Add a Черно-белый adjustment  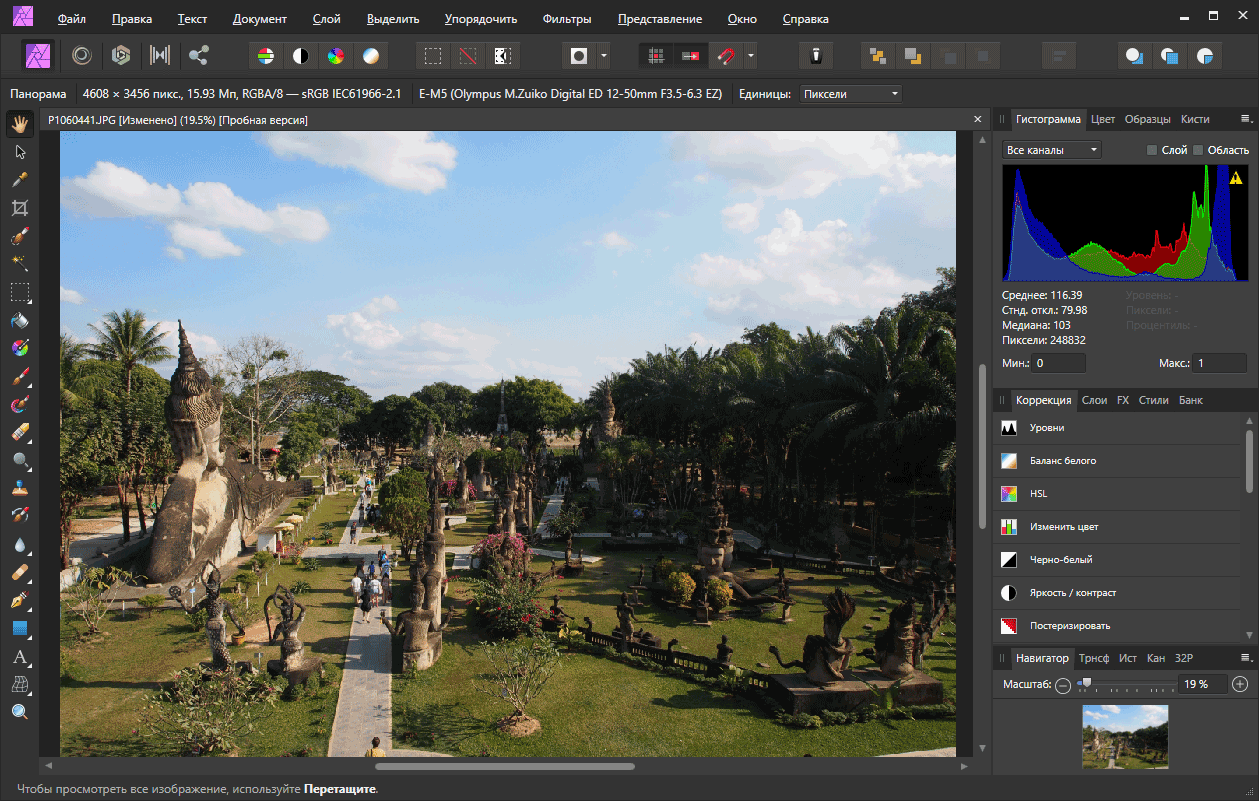(x=1120, y=560)
